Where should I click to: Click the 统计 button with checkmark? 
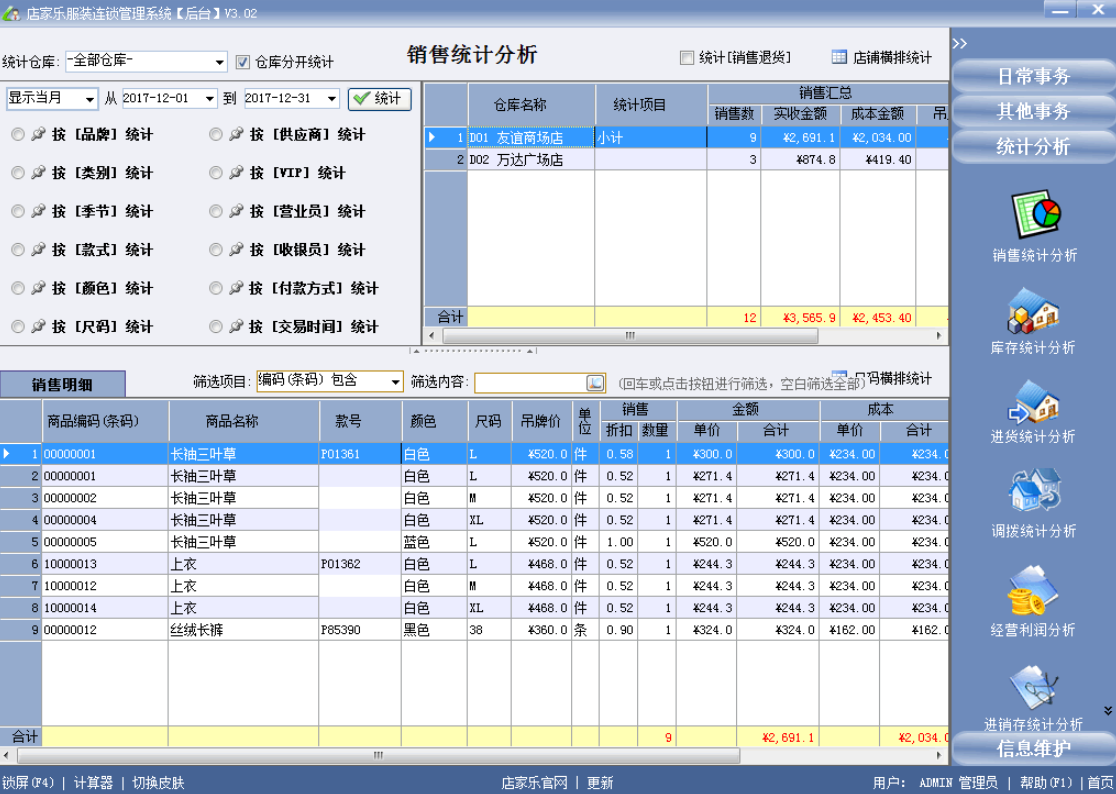click(x=379, y=98)
